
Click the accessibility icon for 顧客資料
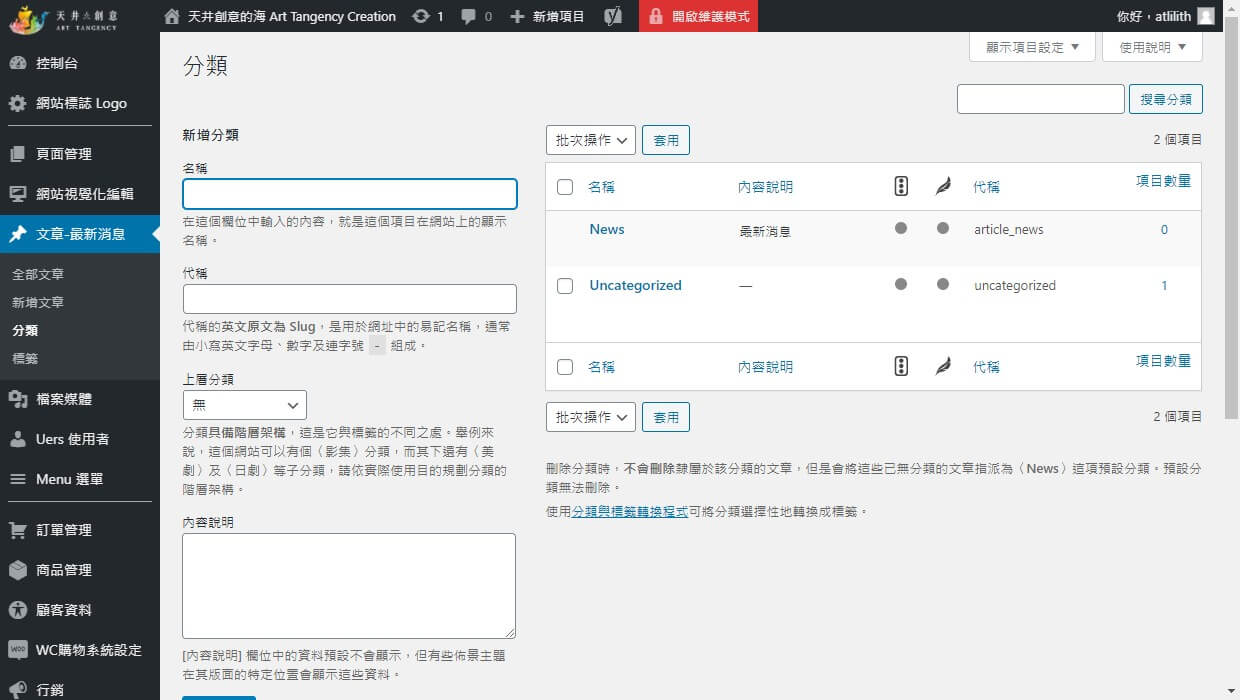(17, 610)
